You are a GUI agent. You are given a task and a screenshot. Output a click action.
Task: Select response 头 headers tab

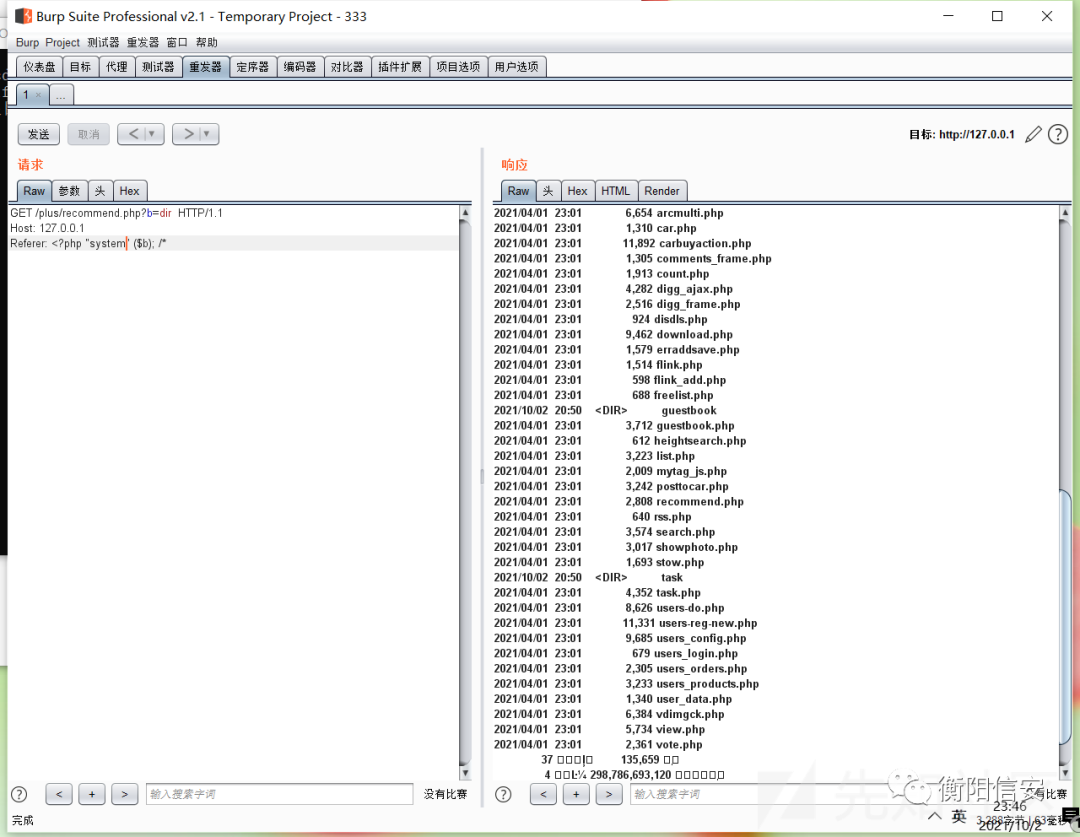pyautogui.click(x=548, y=191)
